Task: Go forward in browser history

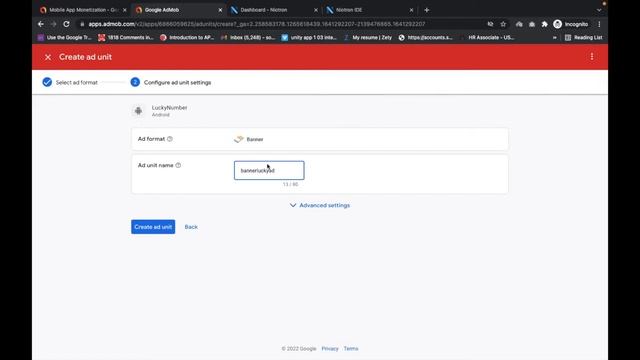Action: click(x=53, y=24)
